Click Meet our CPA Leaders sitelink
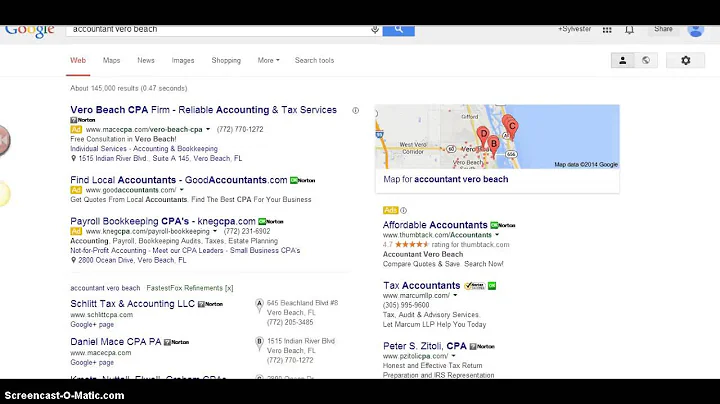The width and height of the screenshot is (720, 404). point(188,251)
